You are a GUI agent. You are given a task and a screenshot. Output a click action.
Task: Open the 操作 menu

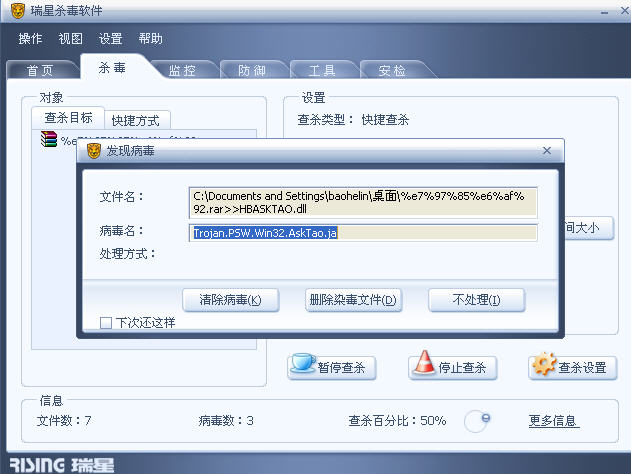coord(30,39)
